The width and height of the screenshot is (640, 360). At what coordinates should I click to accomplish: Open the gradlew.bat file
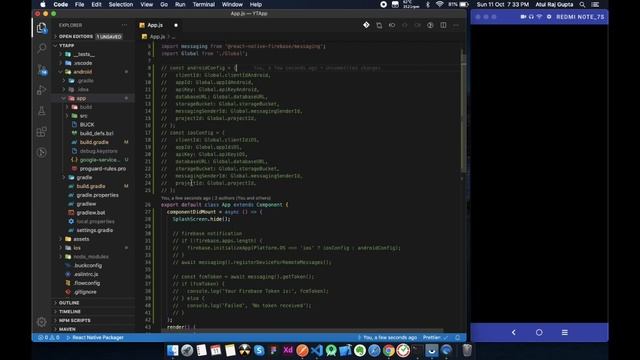point(91,213)
